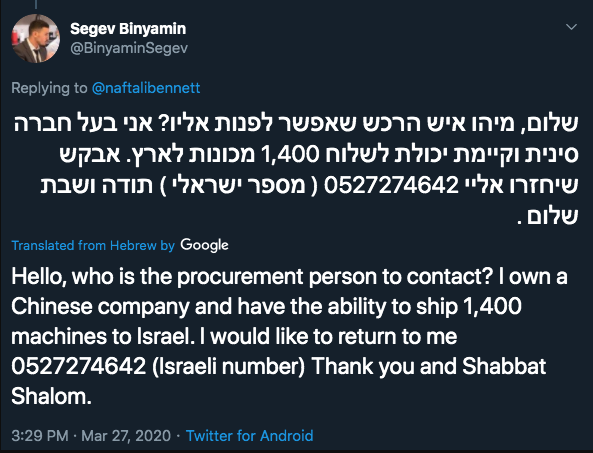Select phone number 0527274642 in Hebrew text
The width and height of the screenshot is (593, 453).
tap(391, 185)
